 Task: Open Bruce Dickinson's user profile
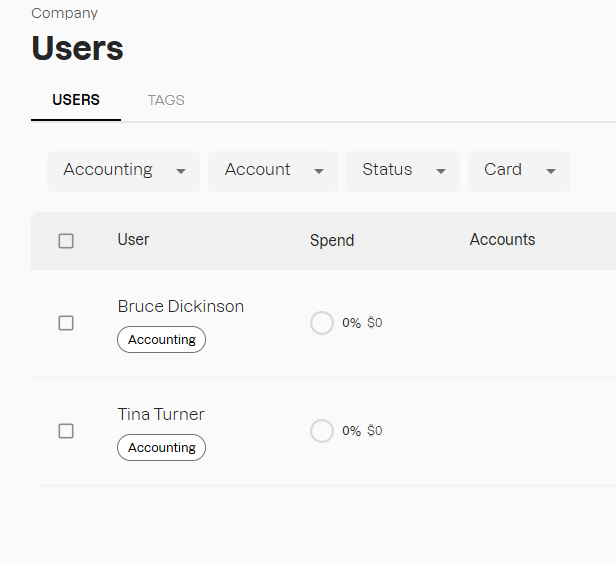tap(180, 307)
